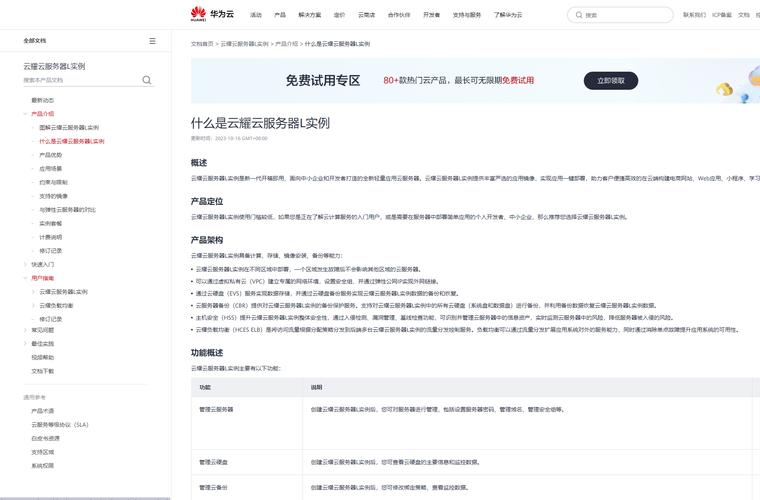The width and height of the screenshot is (760, 500).
Task: Expand the 最佳实践 tree section
Action: (25, 344)
